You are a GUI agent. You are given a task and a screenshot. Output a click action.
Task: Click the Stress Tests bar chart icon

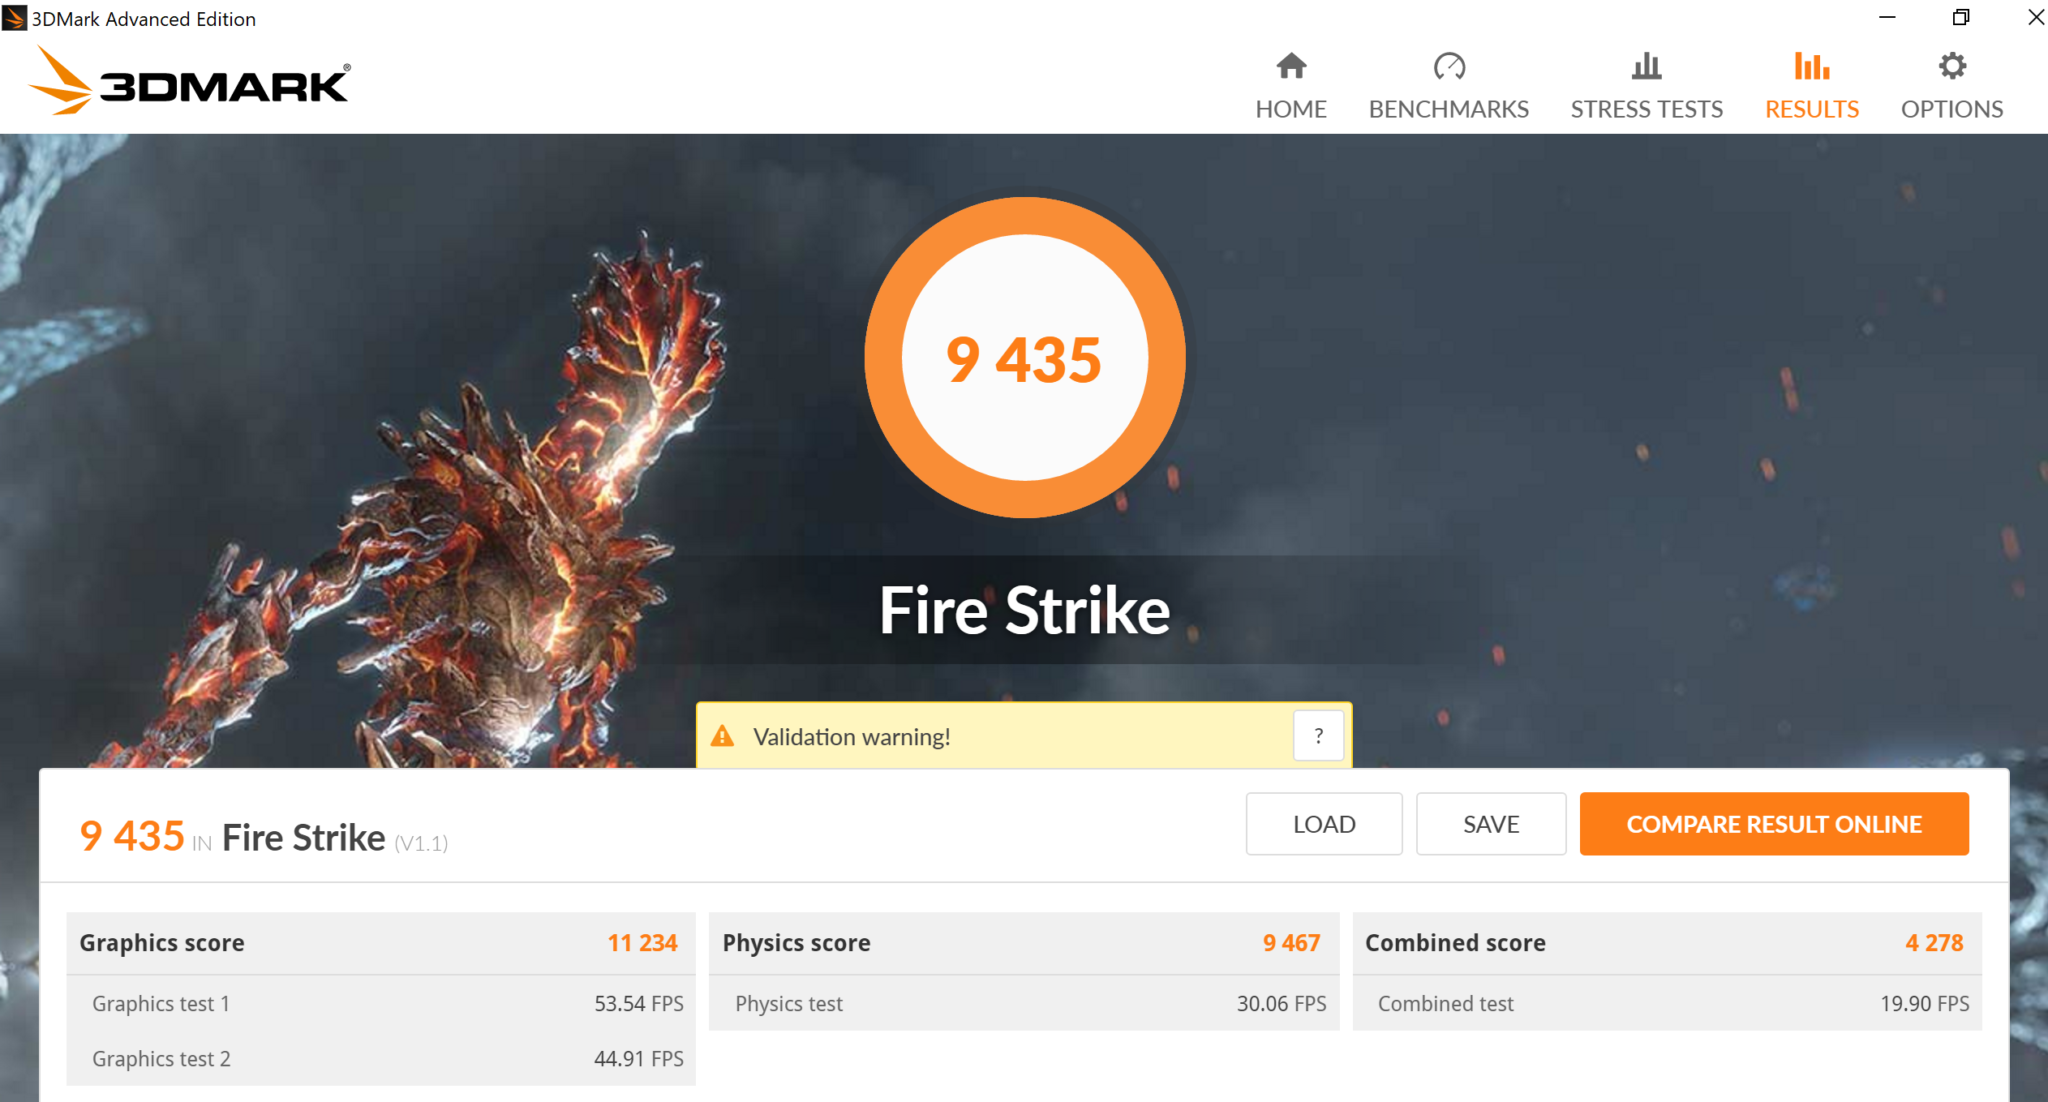[x=1646, y=66]
